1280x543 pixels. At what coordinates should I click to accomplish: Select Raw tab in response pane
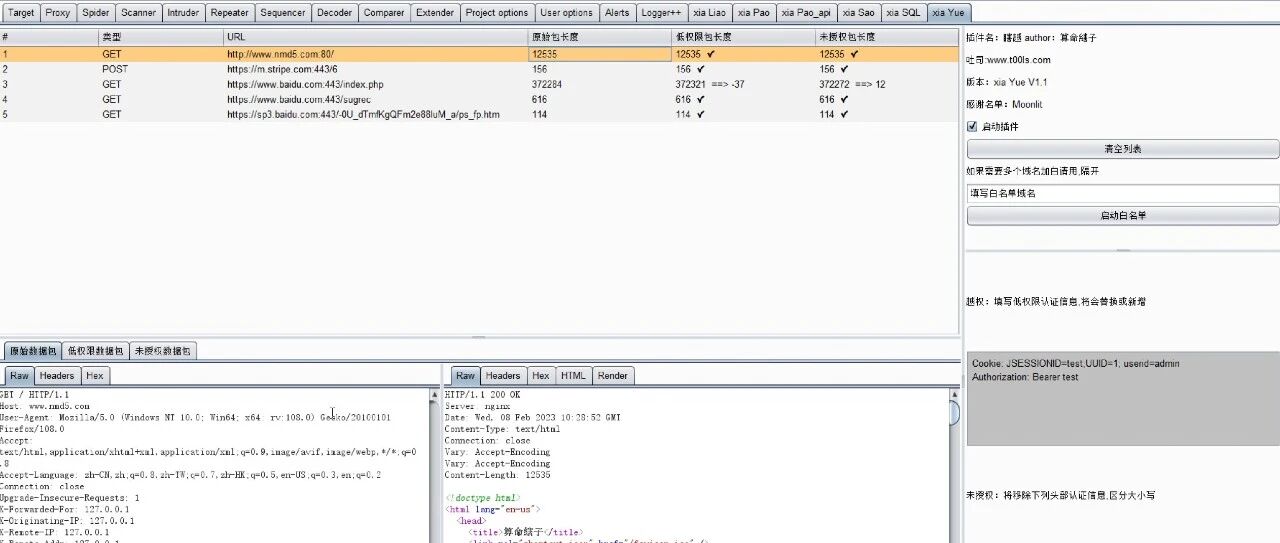465,376
